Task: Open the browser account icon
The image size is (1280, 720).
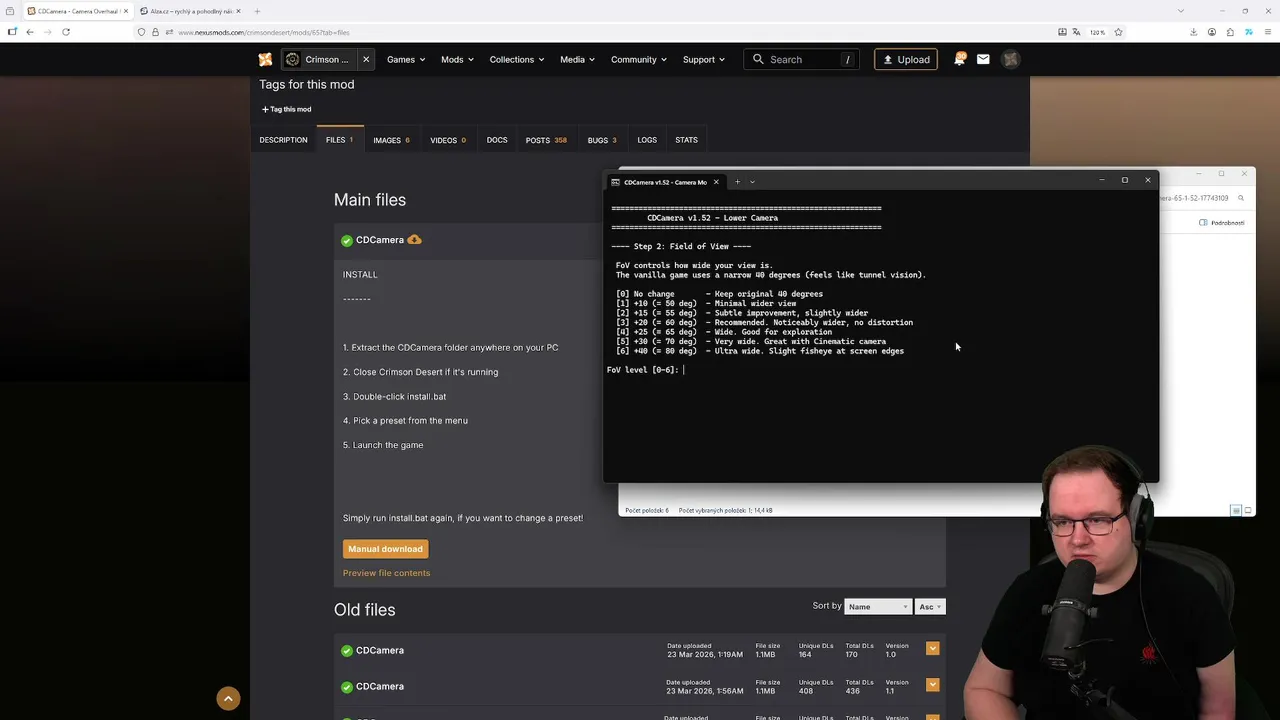Action: click(x=1211, y=32)
